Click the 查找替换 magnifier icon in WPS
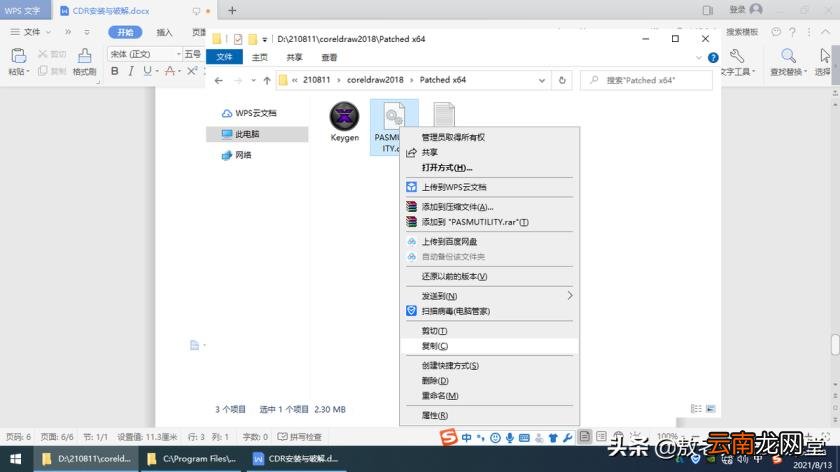 click(x=788, y=56)
